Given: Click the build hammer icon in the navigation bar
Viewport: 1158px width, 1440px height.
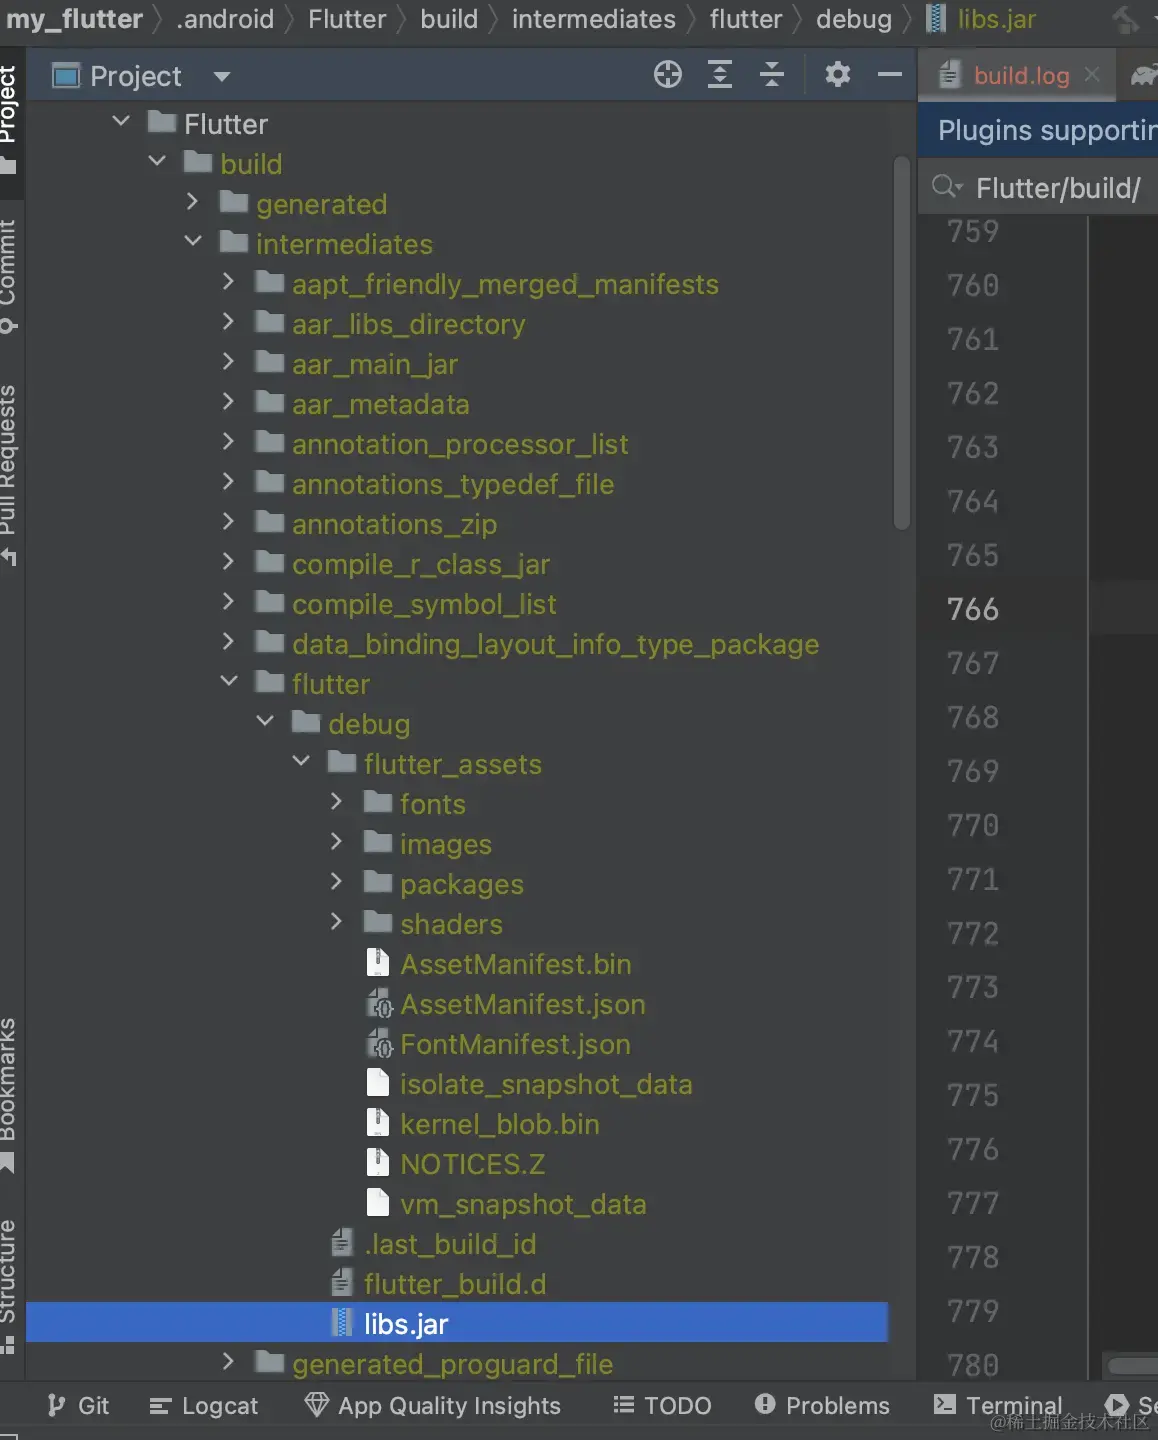Looking at the screenshot, I should [x=1127, y=19].
